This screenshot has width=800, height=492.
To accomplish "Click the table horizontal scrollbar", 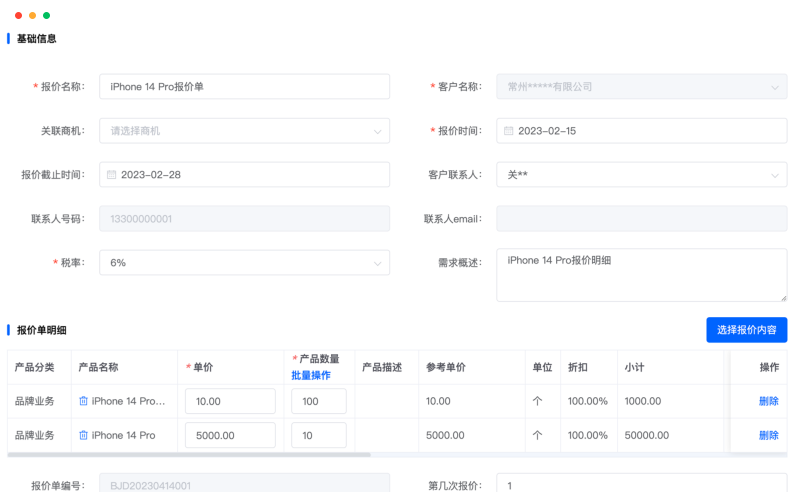I will pyautogui.click(x=189, y=454).
